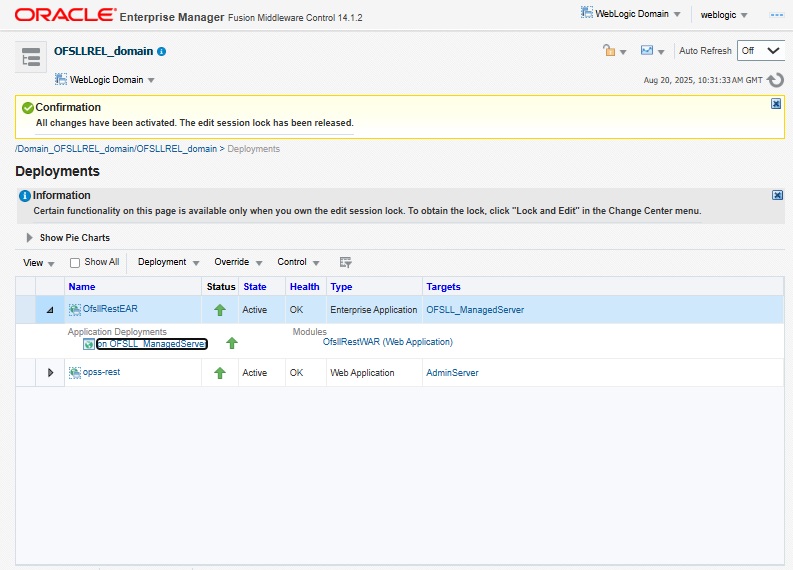The height and width of the screenshot is (570, 793).
Task: Sort by the Health column header
Action: 304,287
